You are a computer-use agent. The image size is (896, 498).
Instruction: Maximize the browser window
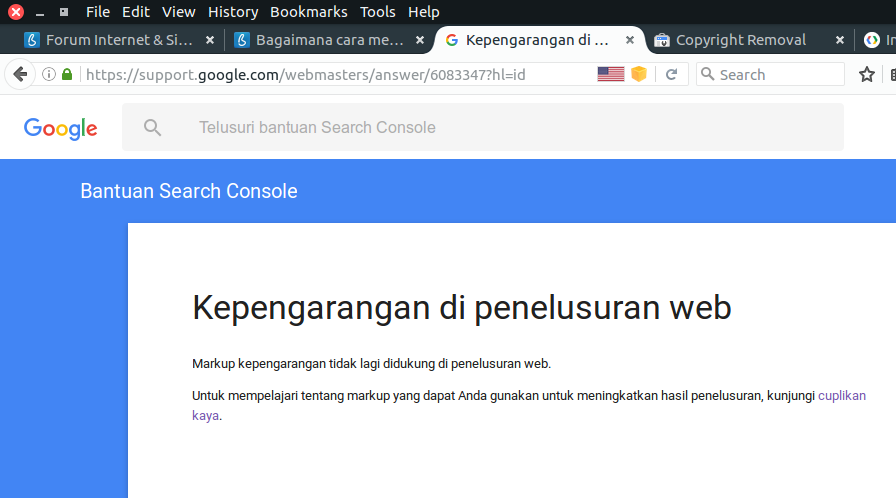(64, 12)
